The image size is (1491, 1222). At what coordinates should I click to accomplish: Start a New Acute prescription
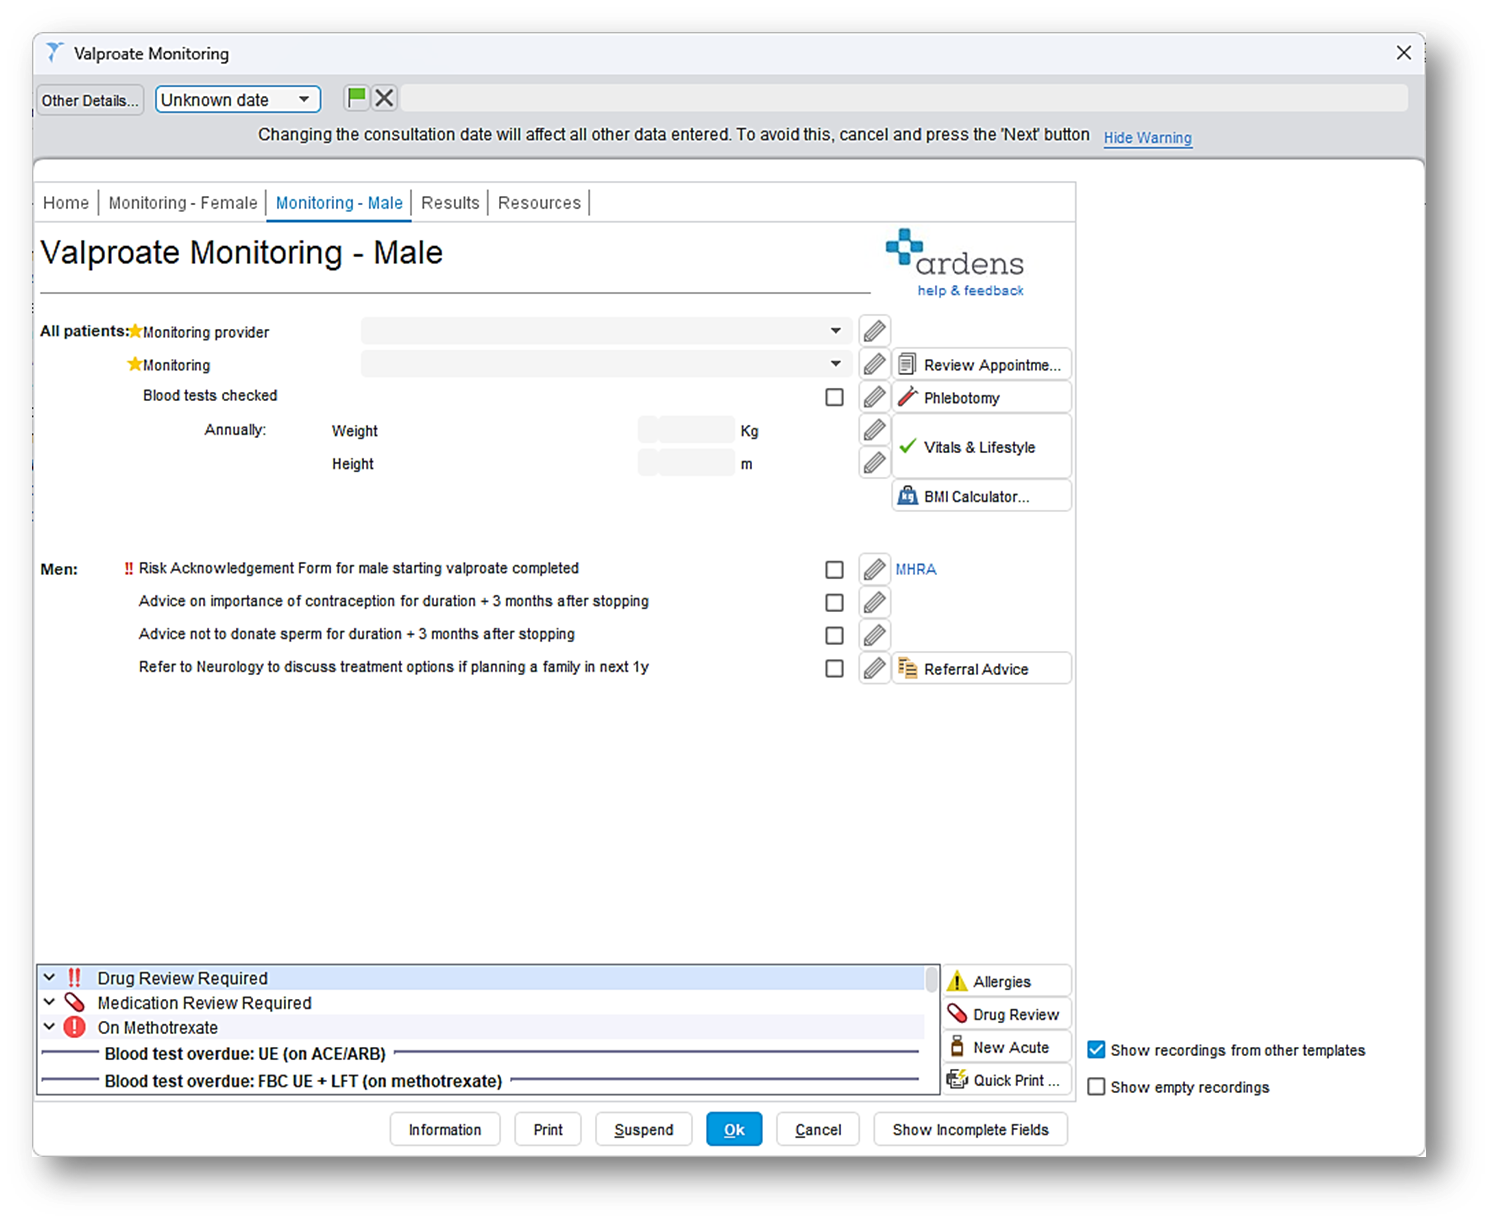(x=1007, y=1047)
